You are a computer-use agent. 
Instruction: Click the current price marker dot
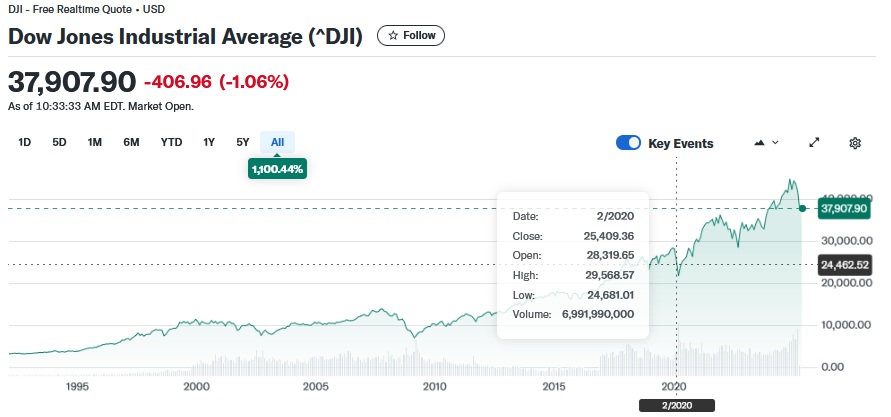[x=802, y=208]
